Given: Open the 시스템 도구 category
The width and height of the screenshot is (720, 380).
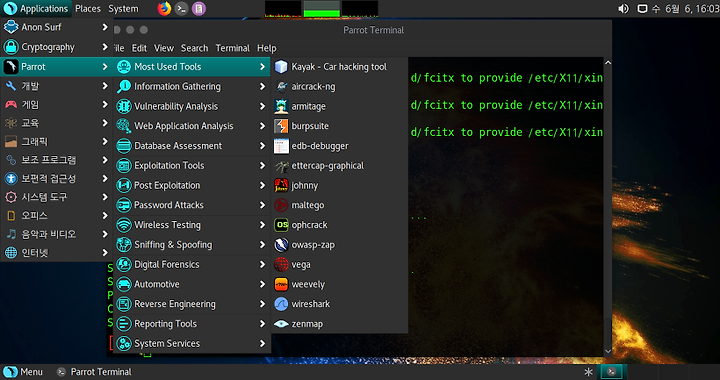Looking at the screenshot, I should coord(56,197).
